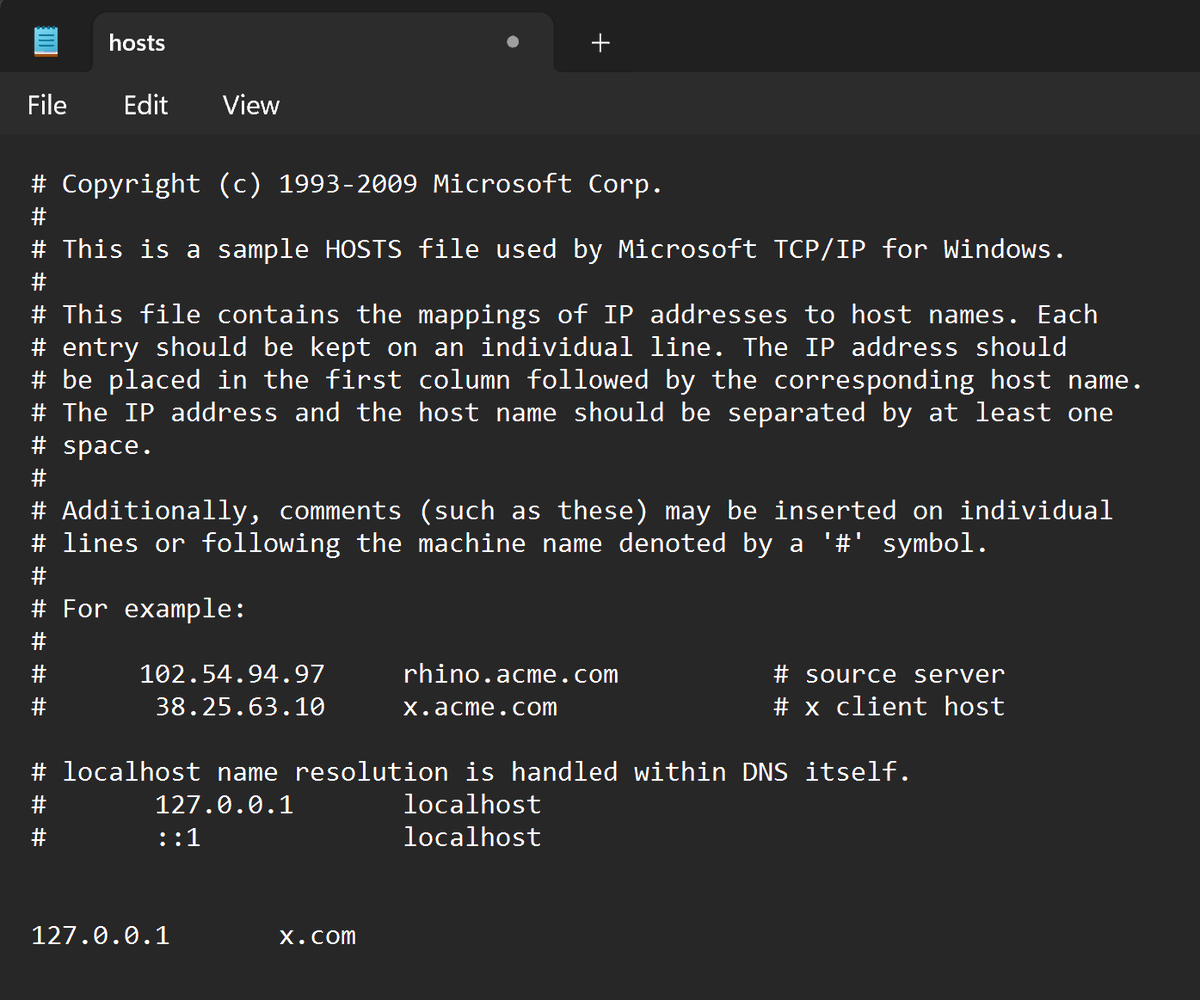This screenshot has height=1000, width=1200.
Task: Click the Notepad app icon
Action: 46,42
